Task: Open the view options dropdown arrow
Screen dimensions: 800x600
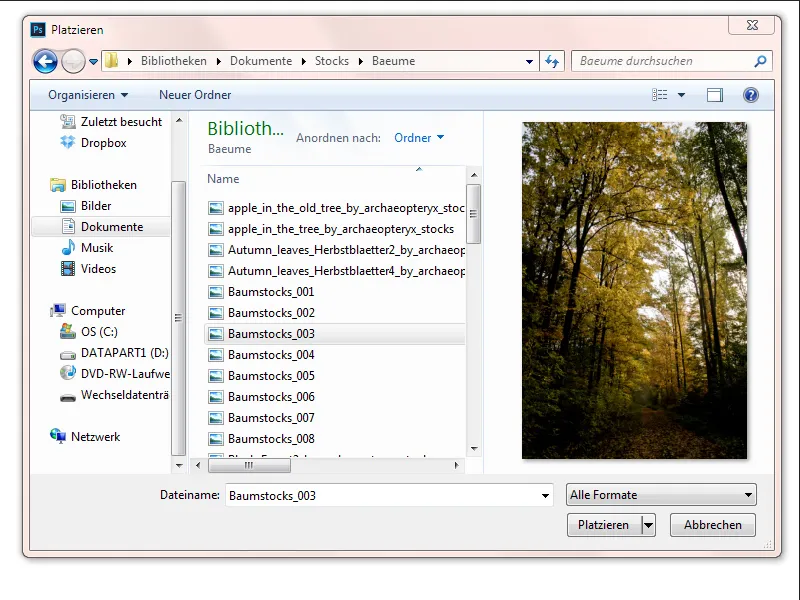Action: (681, 95)
